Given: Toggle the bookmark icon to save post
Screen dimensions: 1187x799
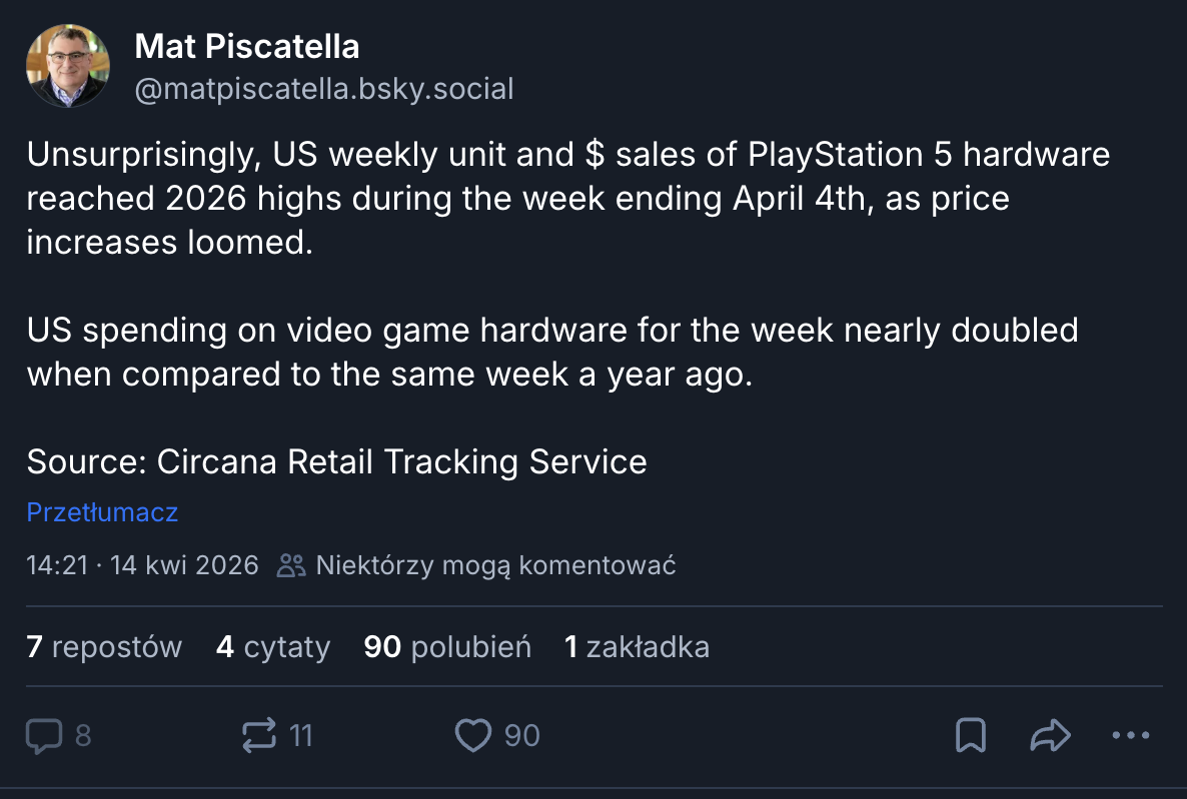Looking at the screenshot, I should click(x=970, y=737).
